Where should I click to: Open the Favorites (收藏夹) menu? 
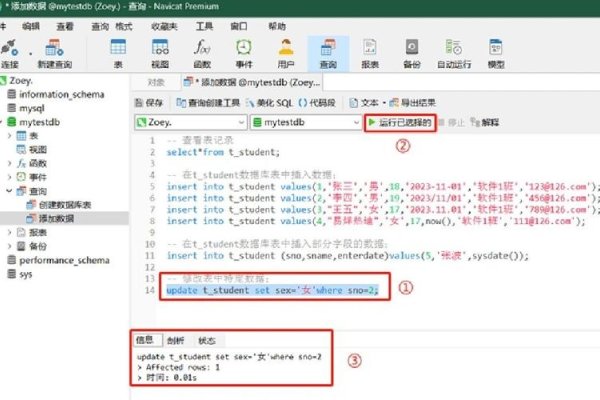[164, 26]
